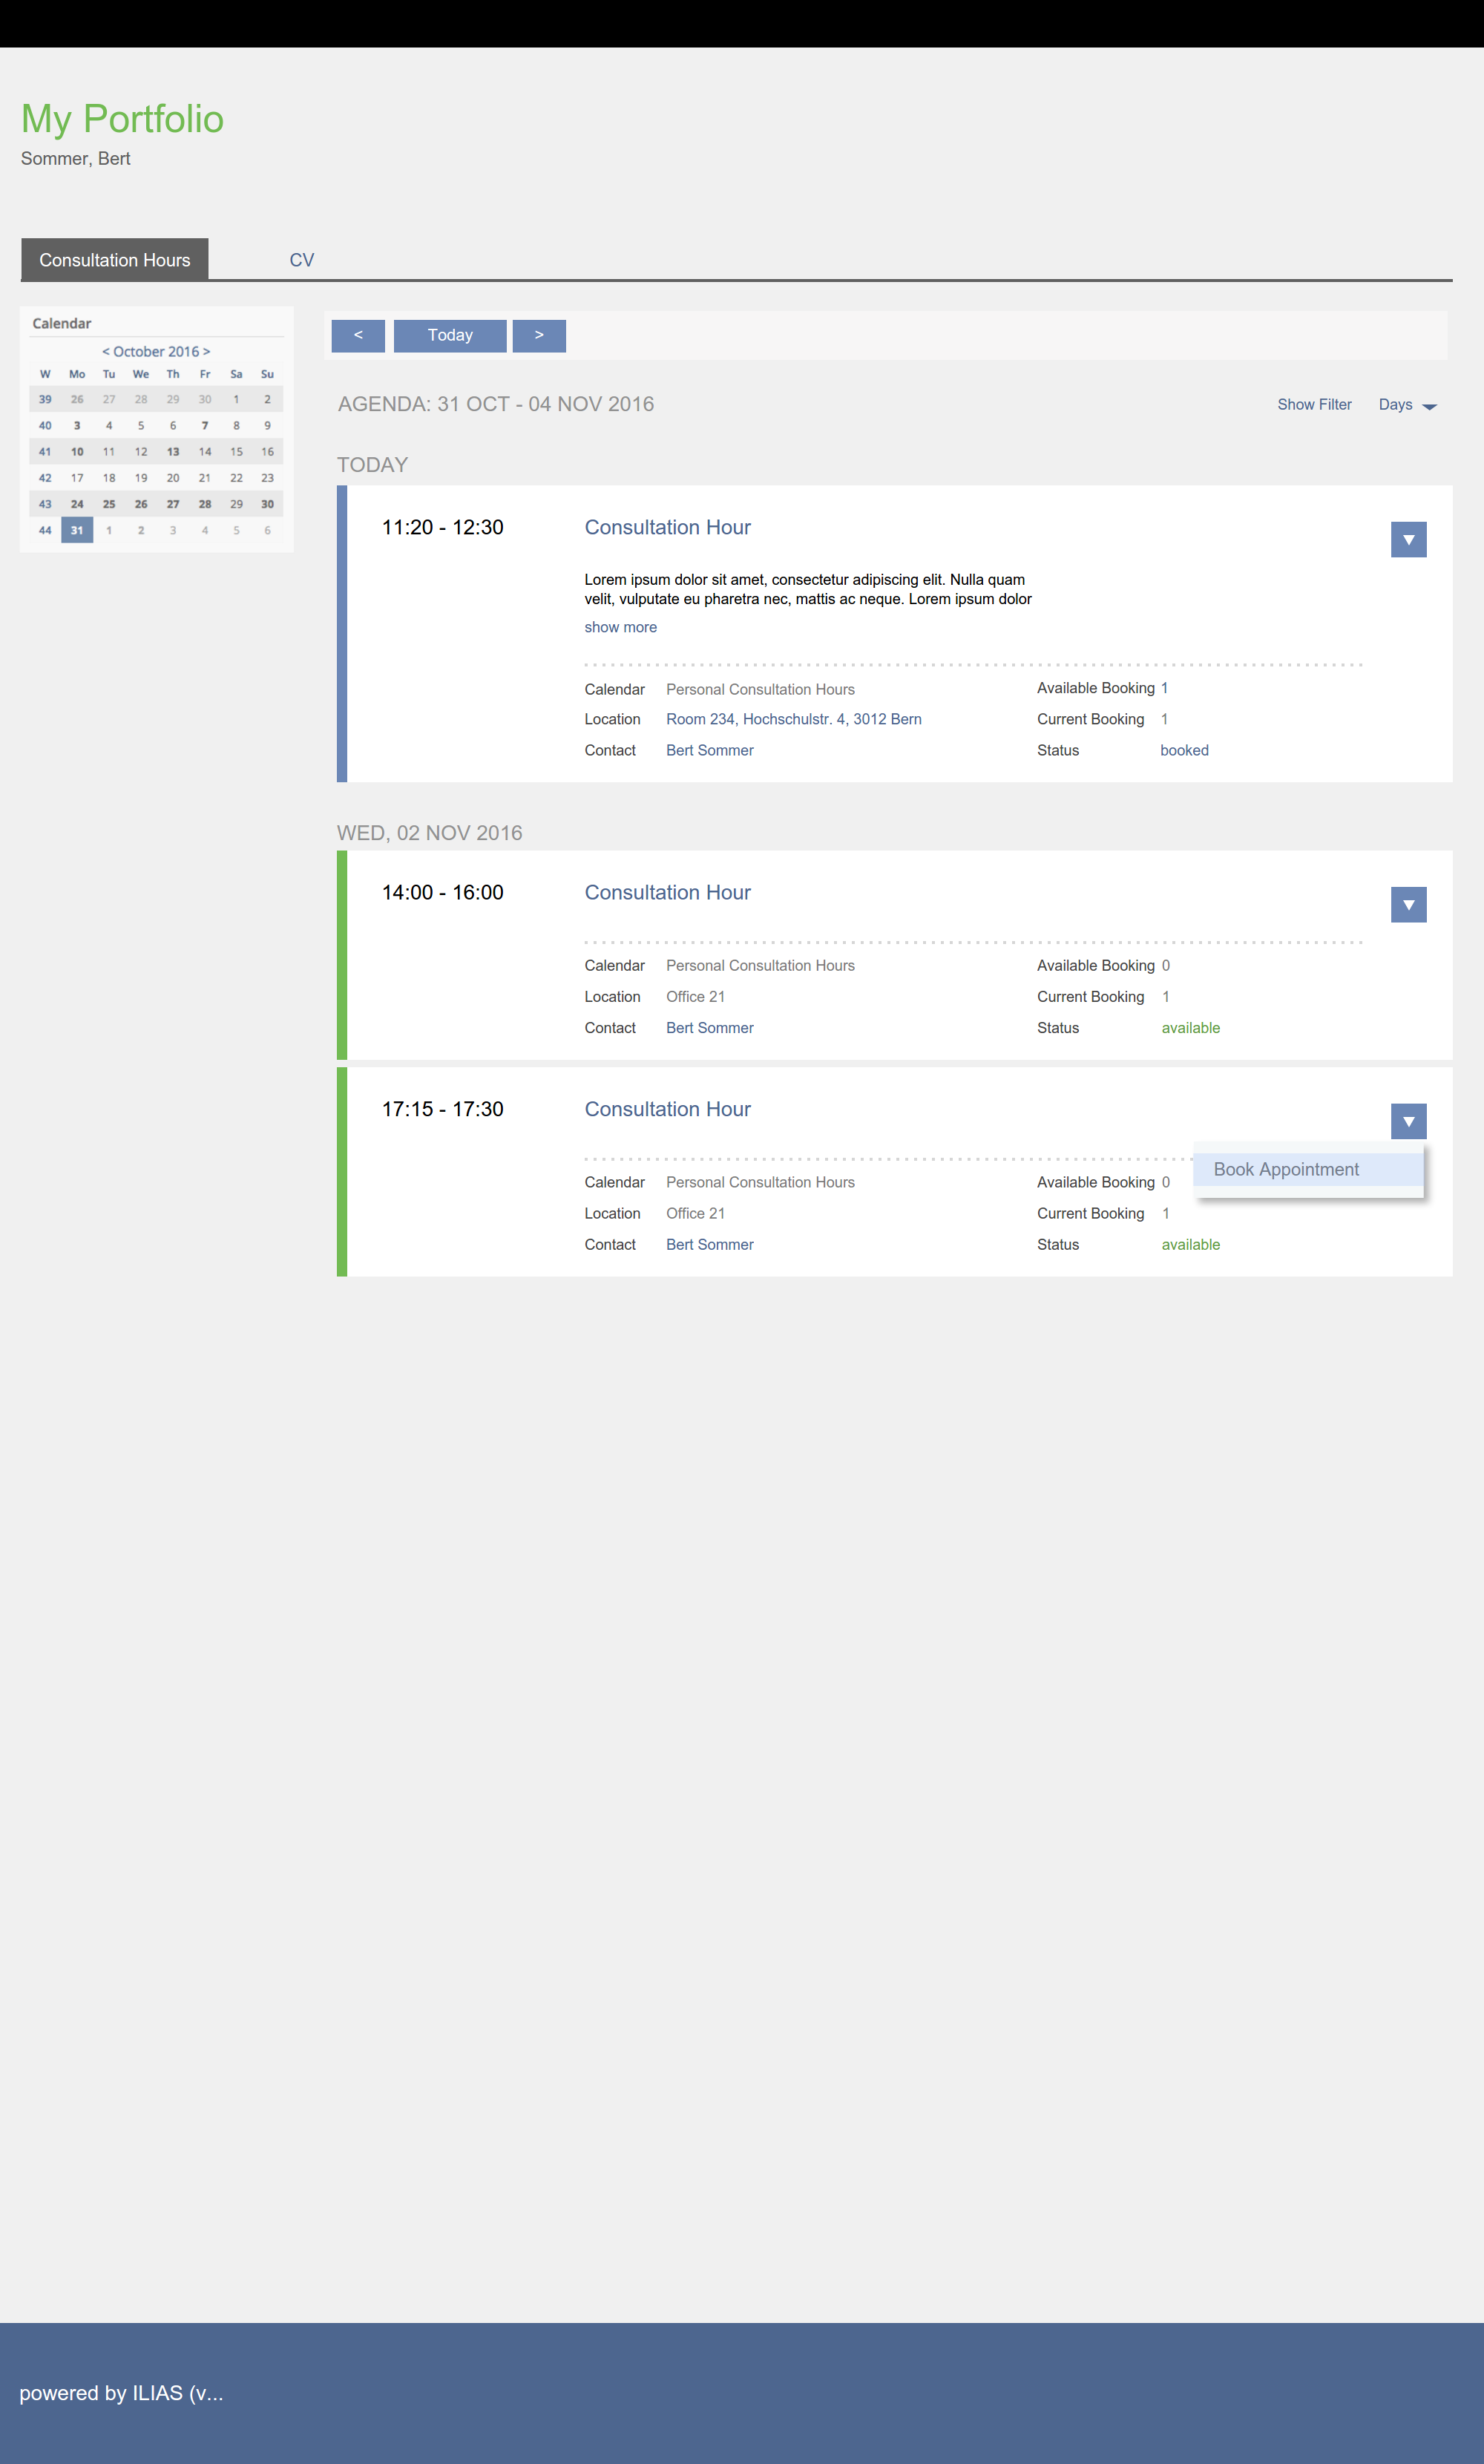Open actions dropdown for 11:20 - 12:30 slot
1484x2464 pixels.
1407,540
